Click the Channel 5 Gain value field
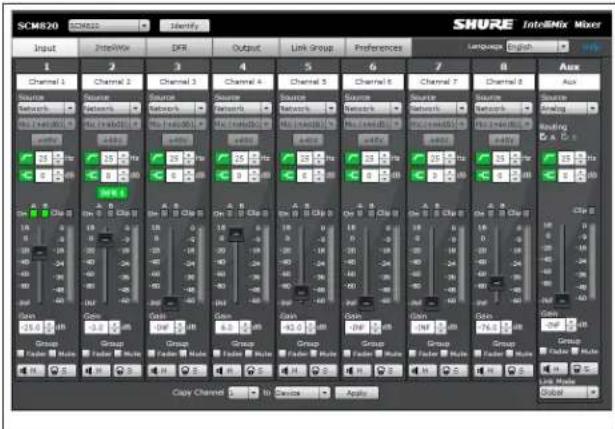Viewport: 615px width, 429px height. 292,327
